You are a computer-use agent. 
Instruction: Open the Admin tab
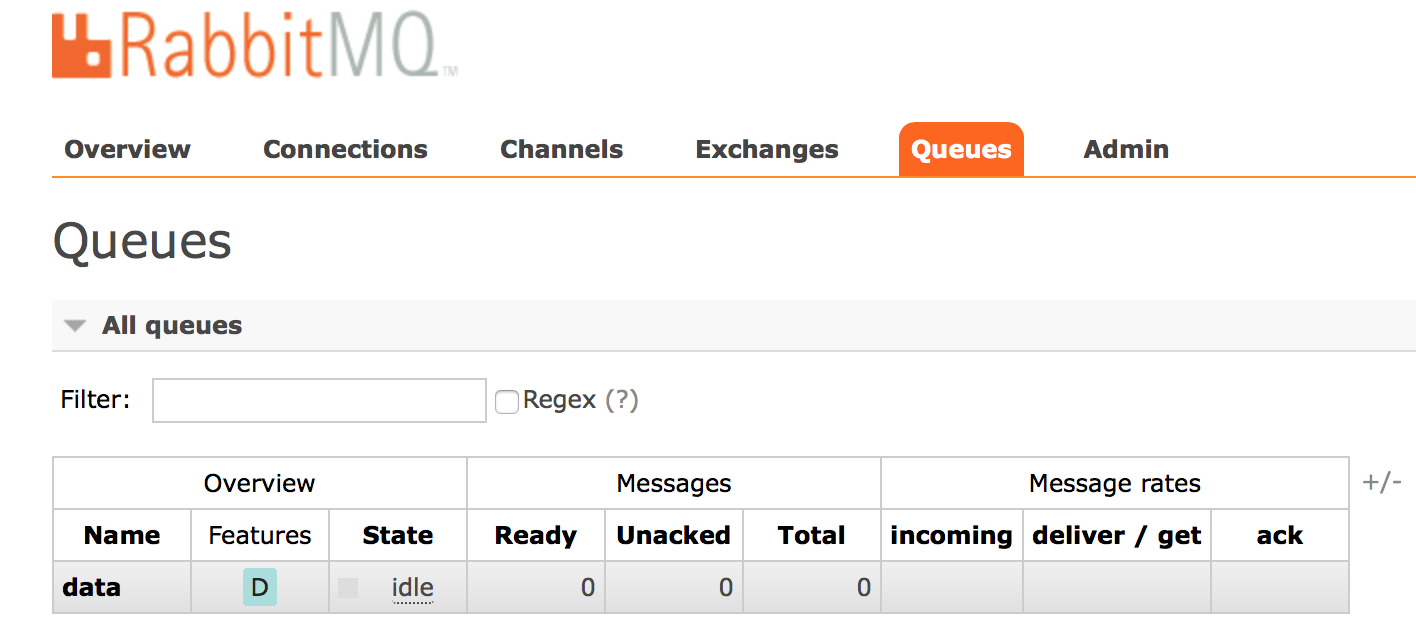coord(1126,150)
